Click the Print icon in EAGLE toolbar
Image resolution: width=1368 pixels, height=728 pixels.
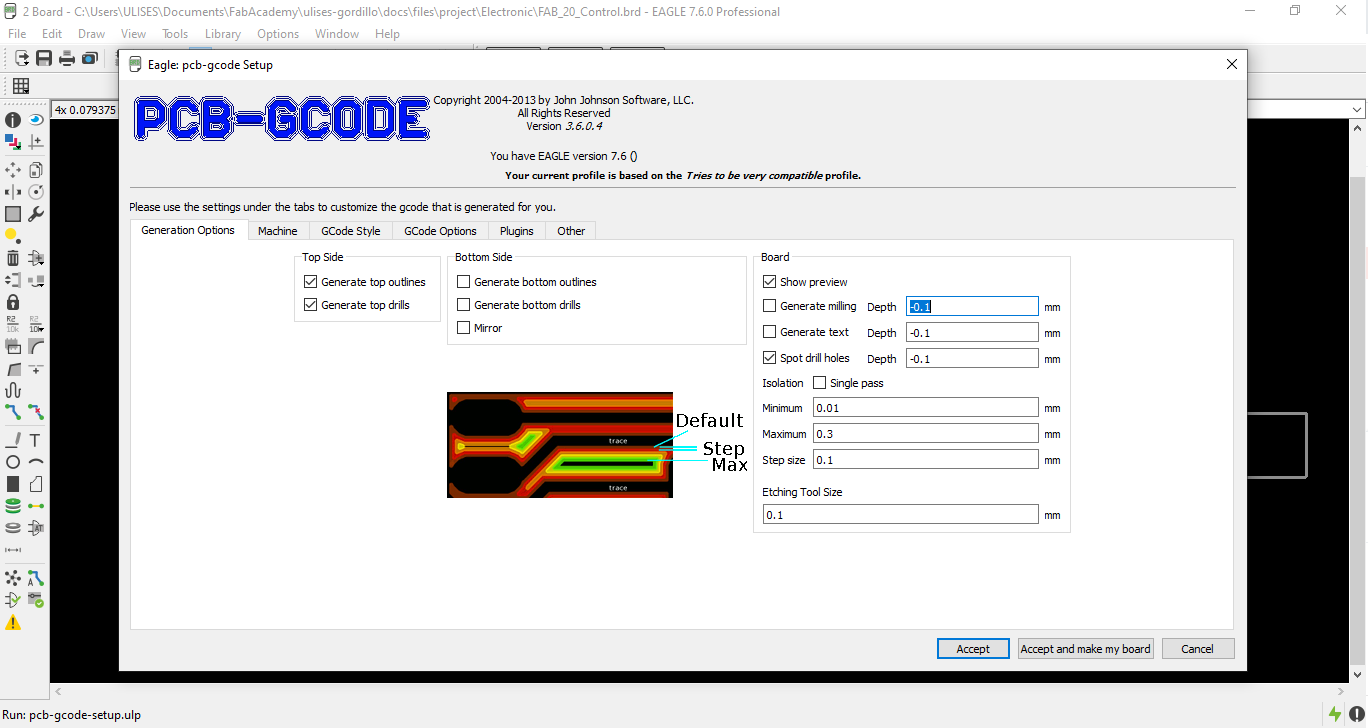[x=67, y=58]
